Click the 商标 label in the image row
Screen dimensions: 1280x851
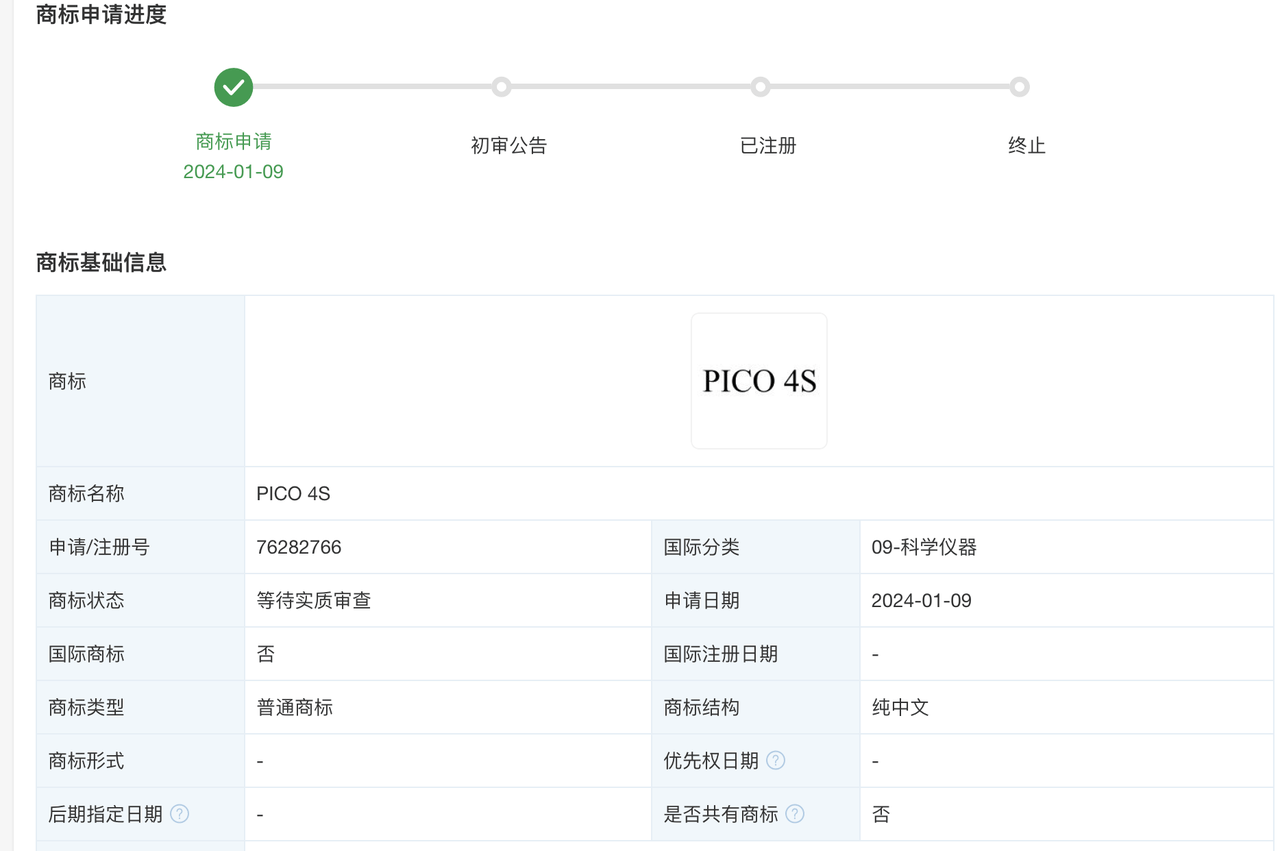(67, 381)
